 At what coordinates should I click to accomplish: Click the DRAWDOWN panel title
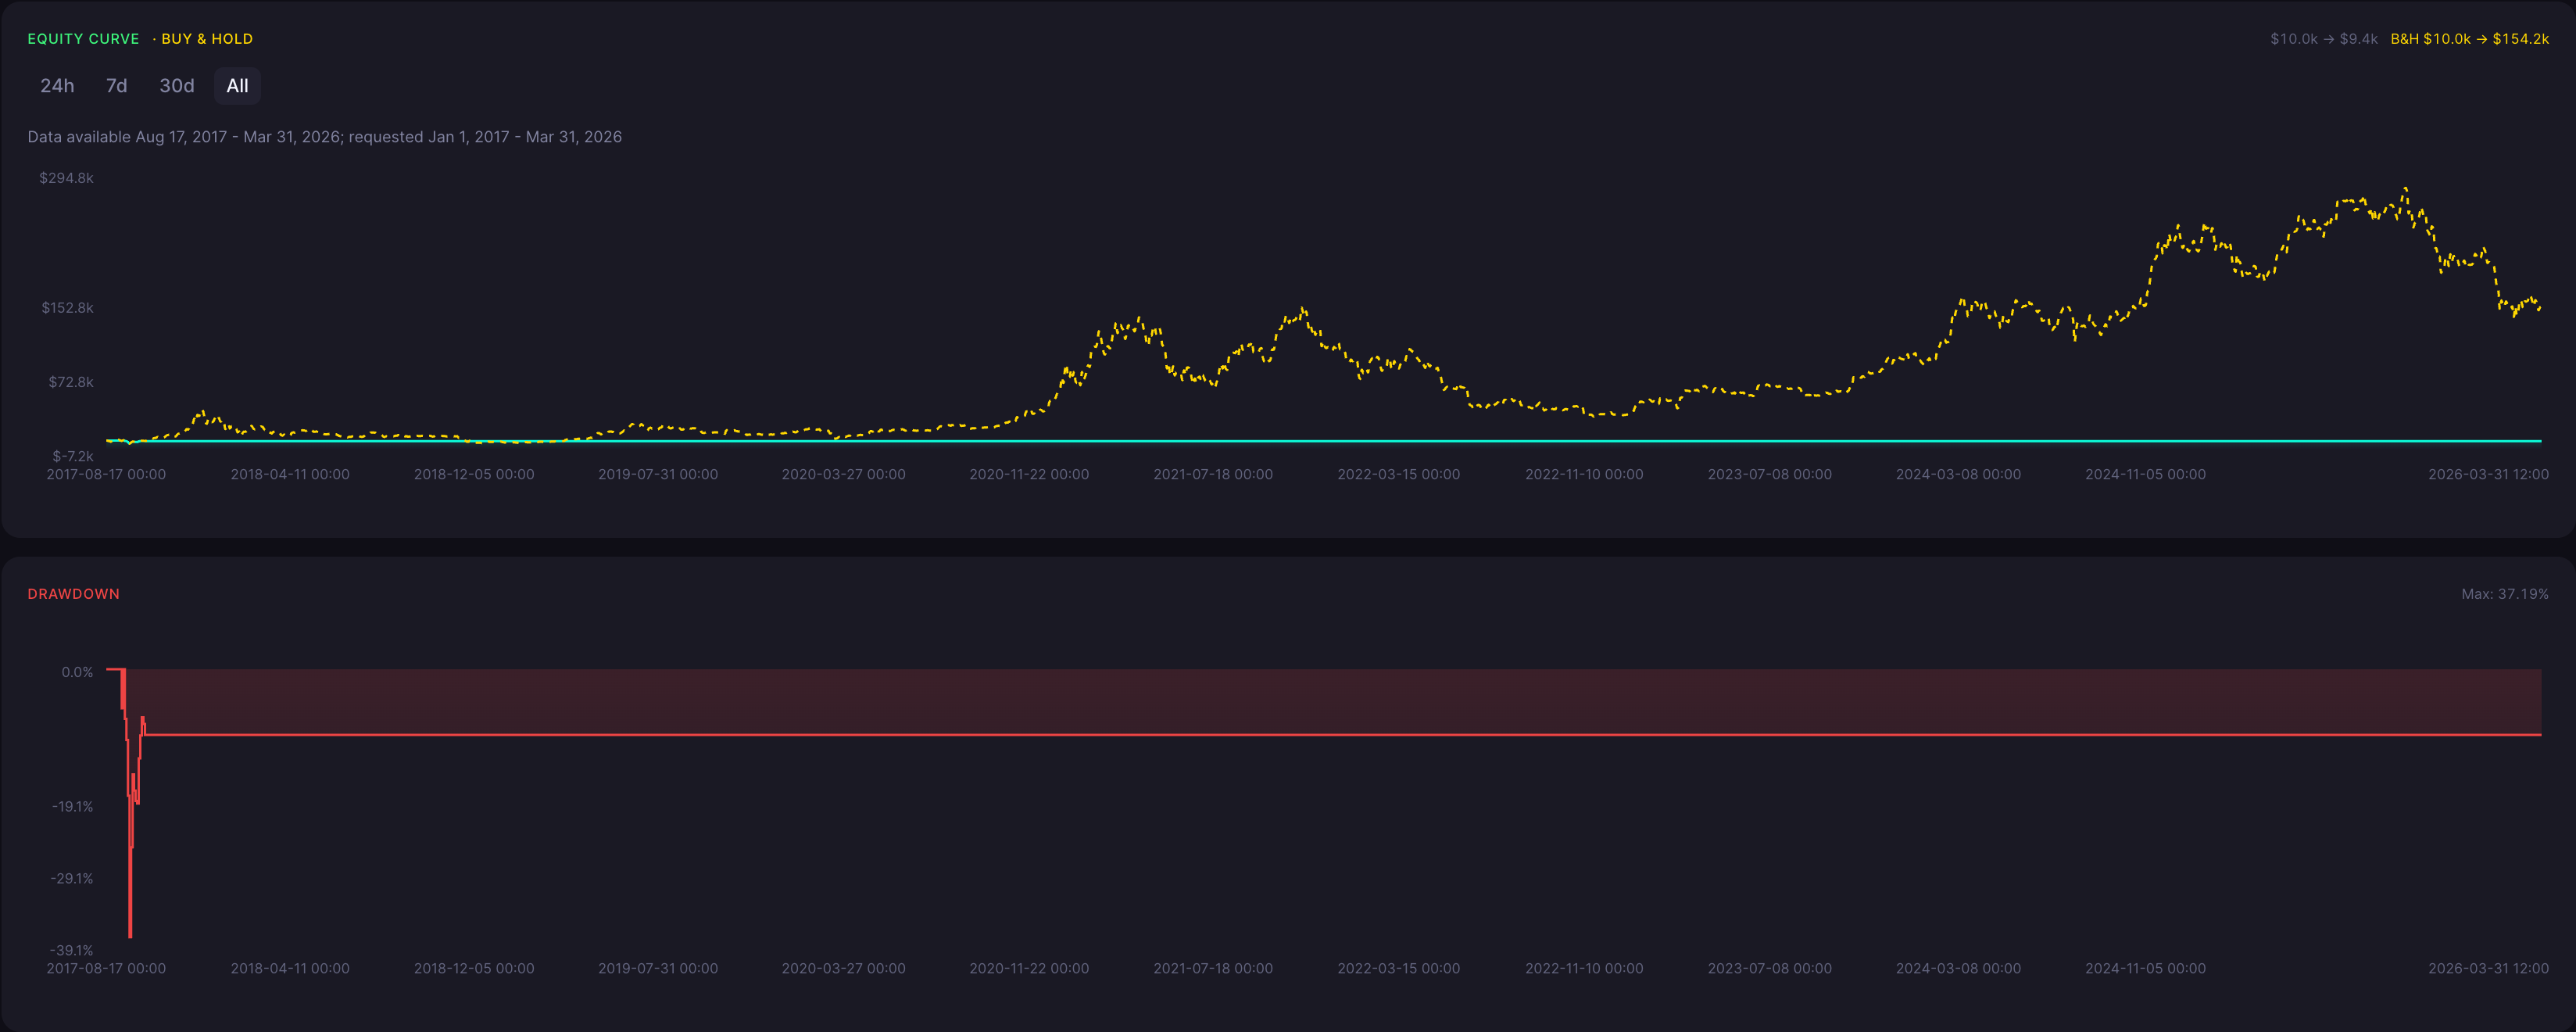[73, 594]
